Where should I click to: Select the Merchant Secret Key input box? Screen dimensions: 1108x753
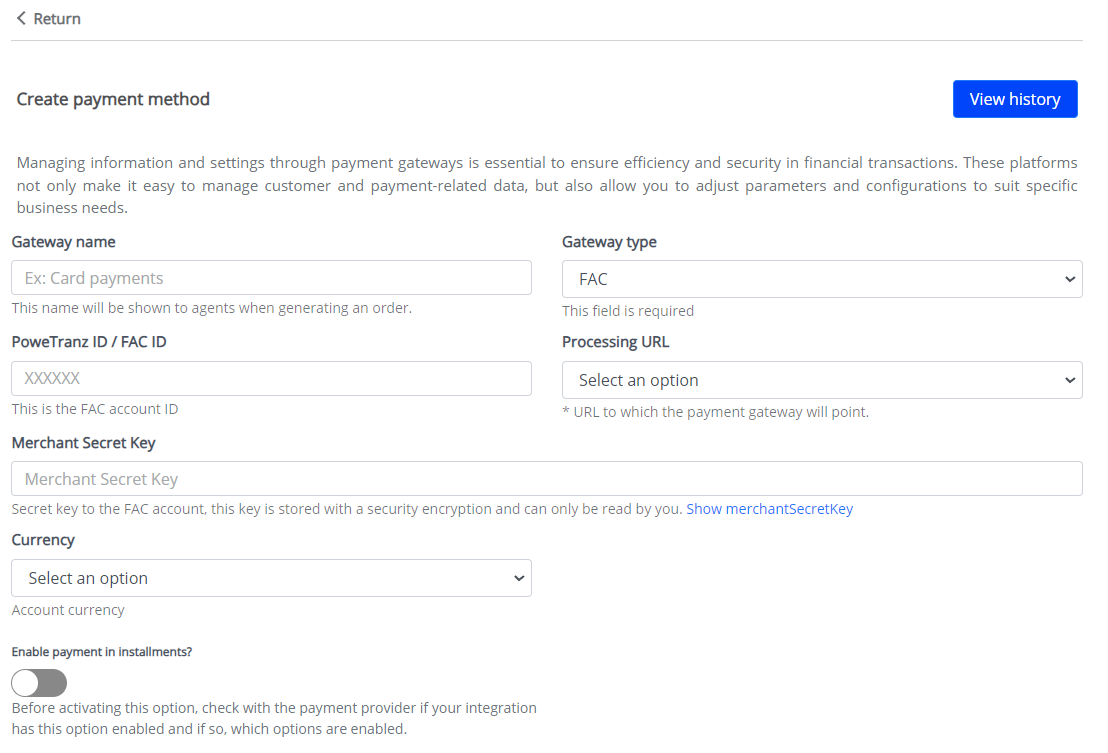(546, 479)
